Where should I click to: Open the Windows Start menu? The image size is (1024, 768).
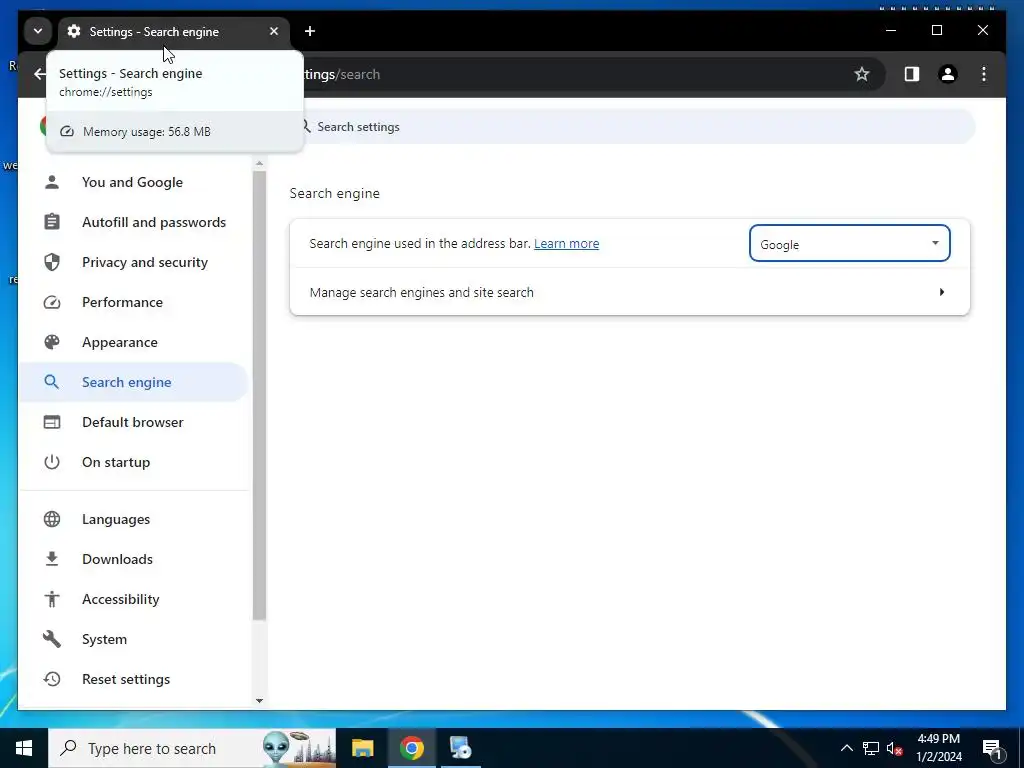(24, 748)
